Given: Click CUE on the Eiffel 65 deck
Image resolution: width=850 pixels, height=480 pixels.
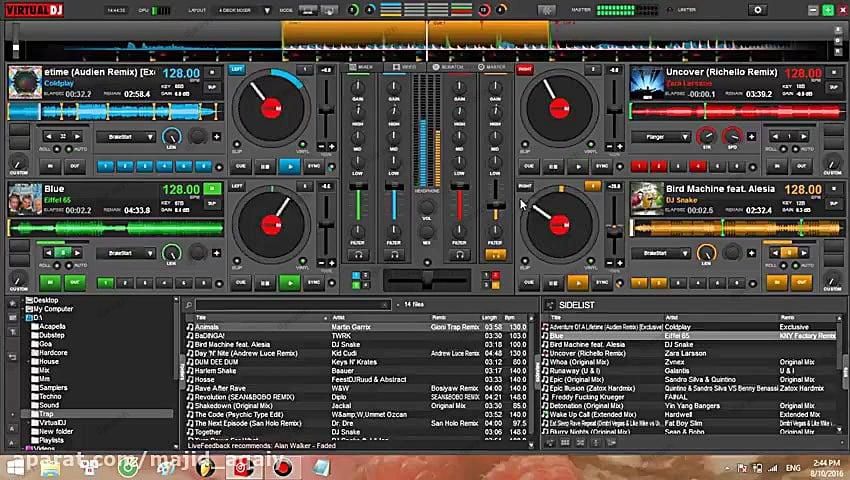Looking at the screenshot, I should 240,283.
